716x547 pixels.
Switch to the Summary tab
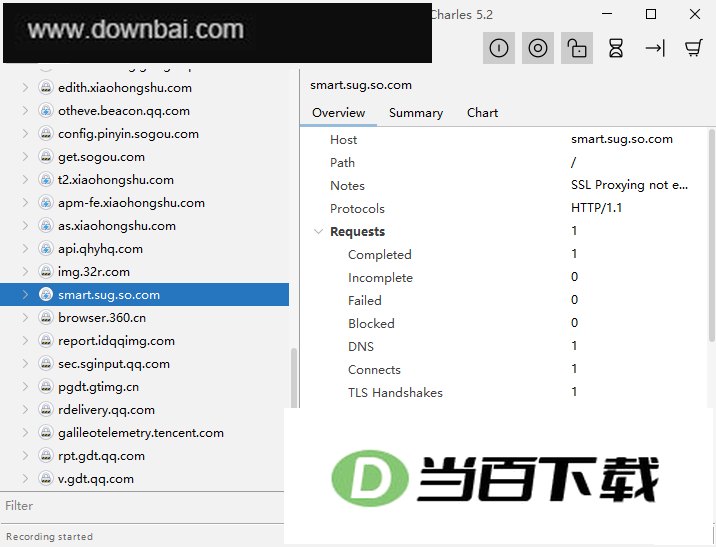(x=416, y=113)
